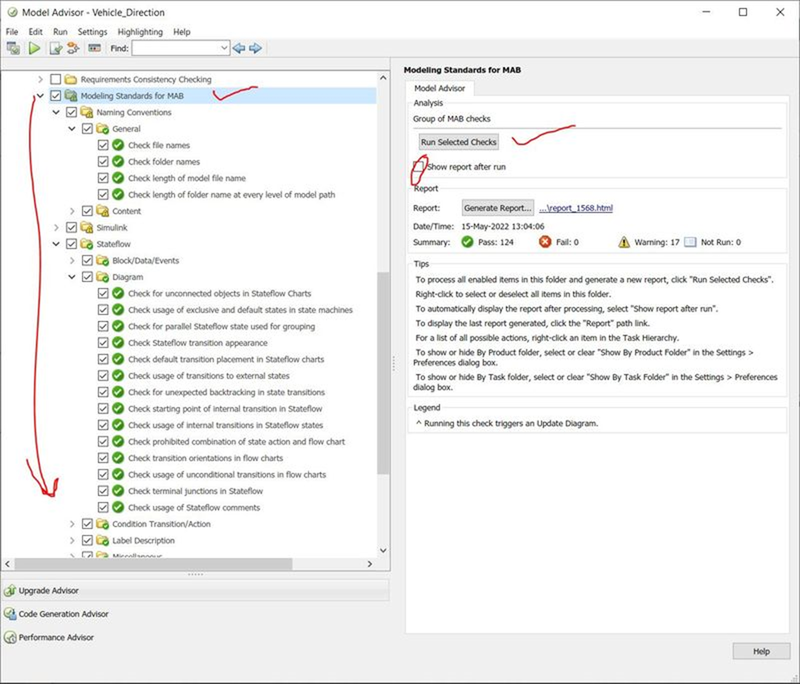Toggle the Label Description checkbox
Screen dimensions: 800x684
(87, 540)
